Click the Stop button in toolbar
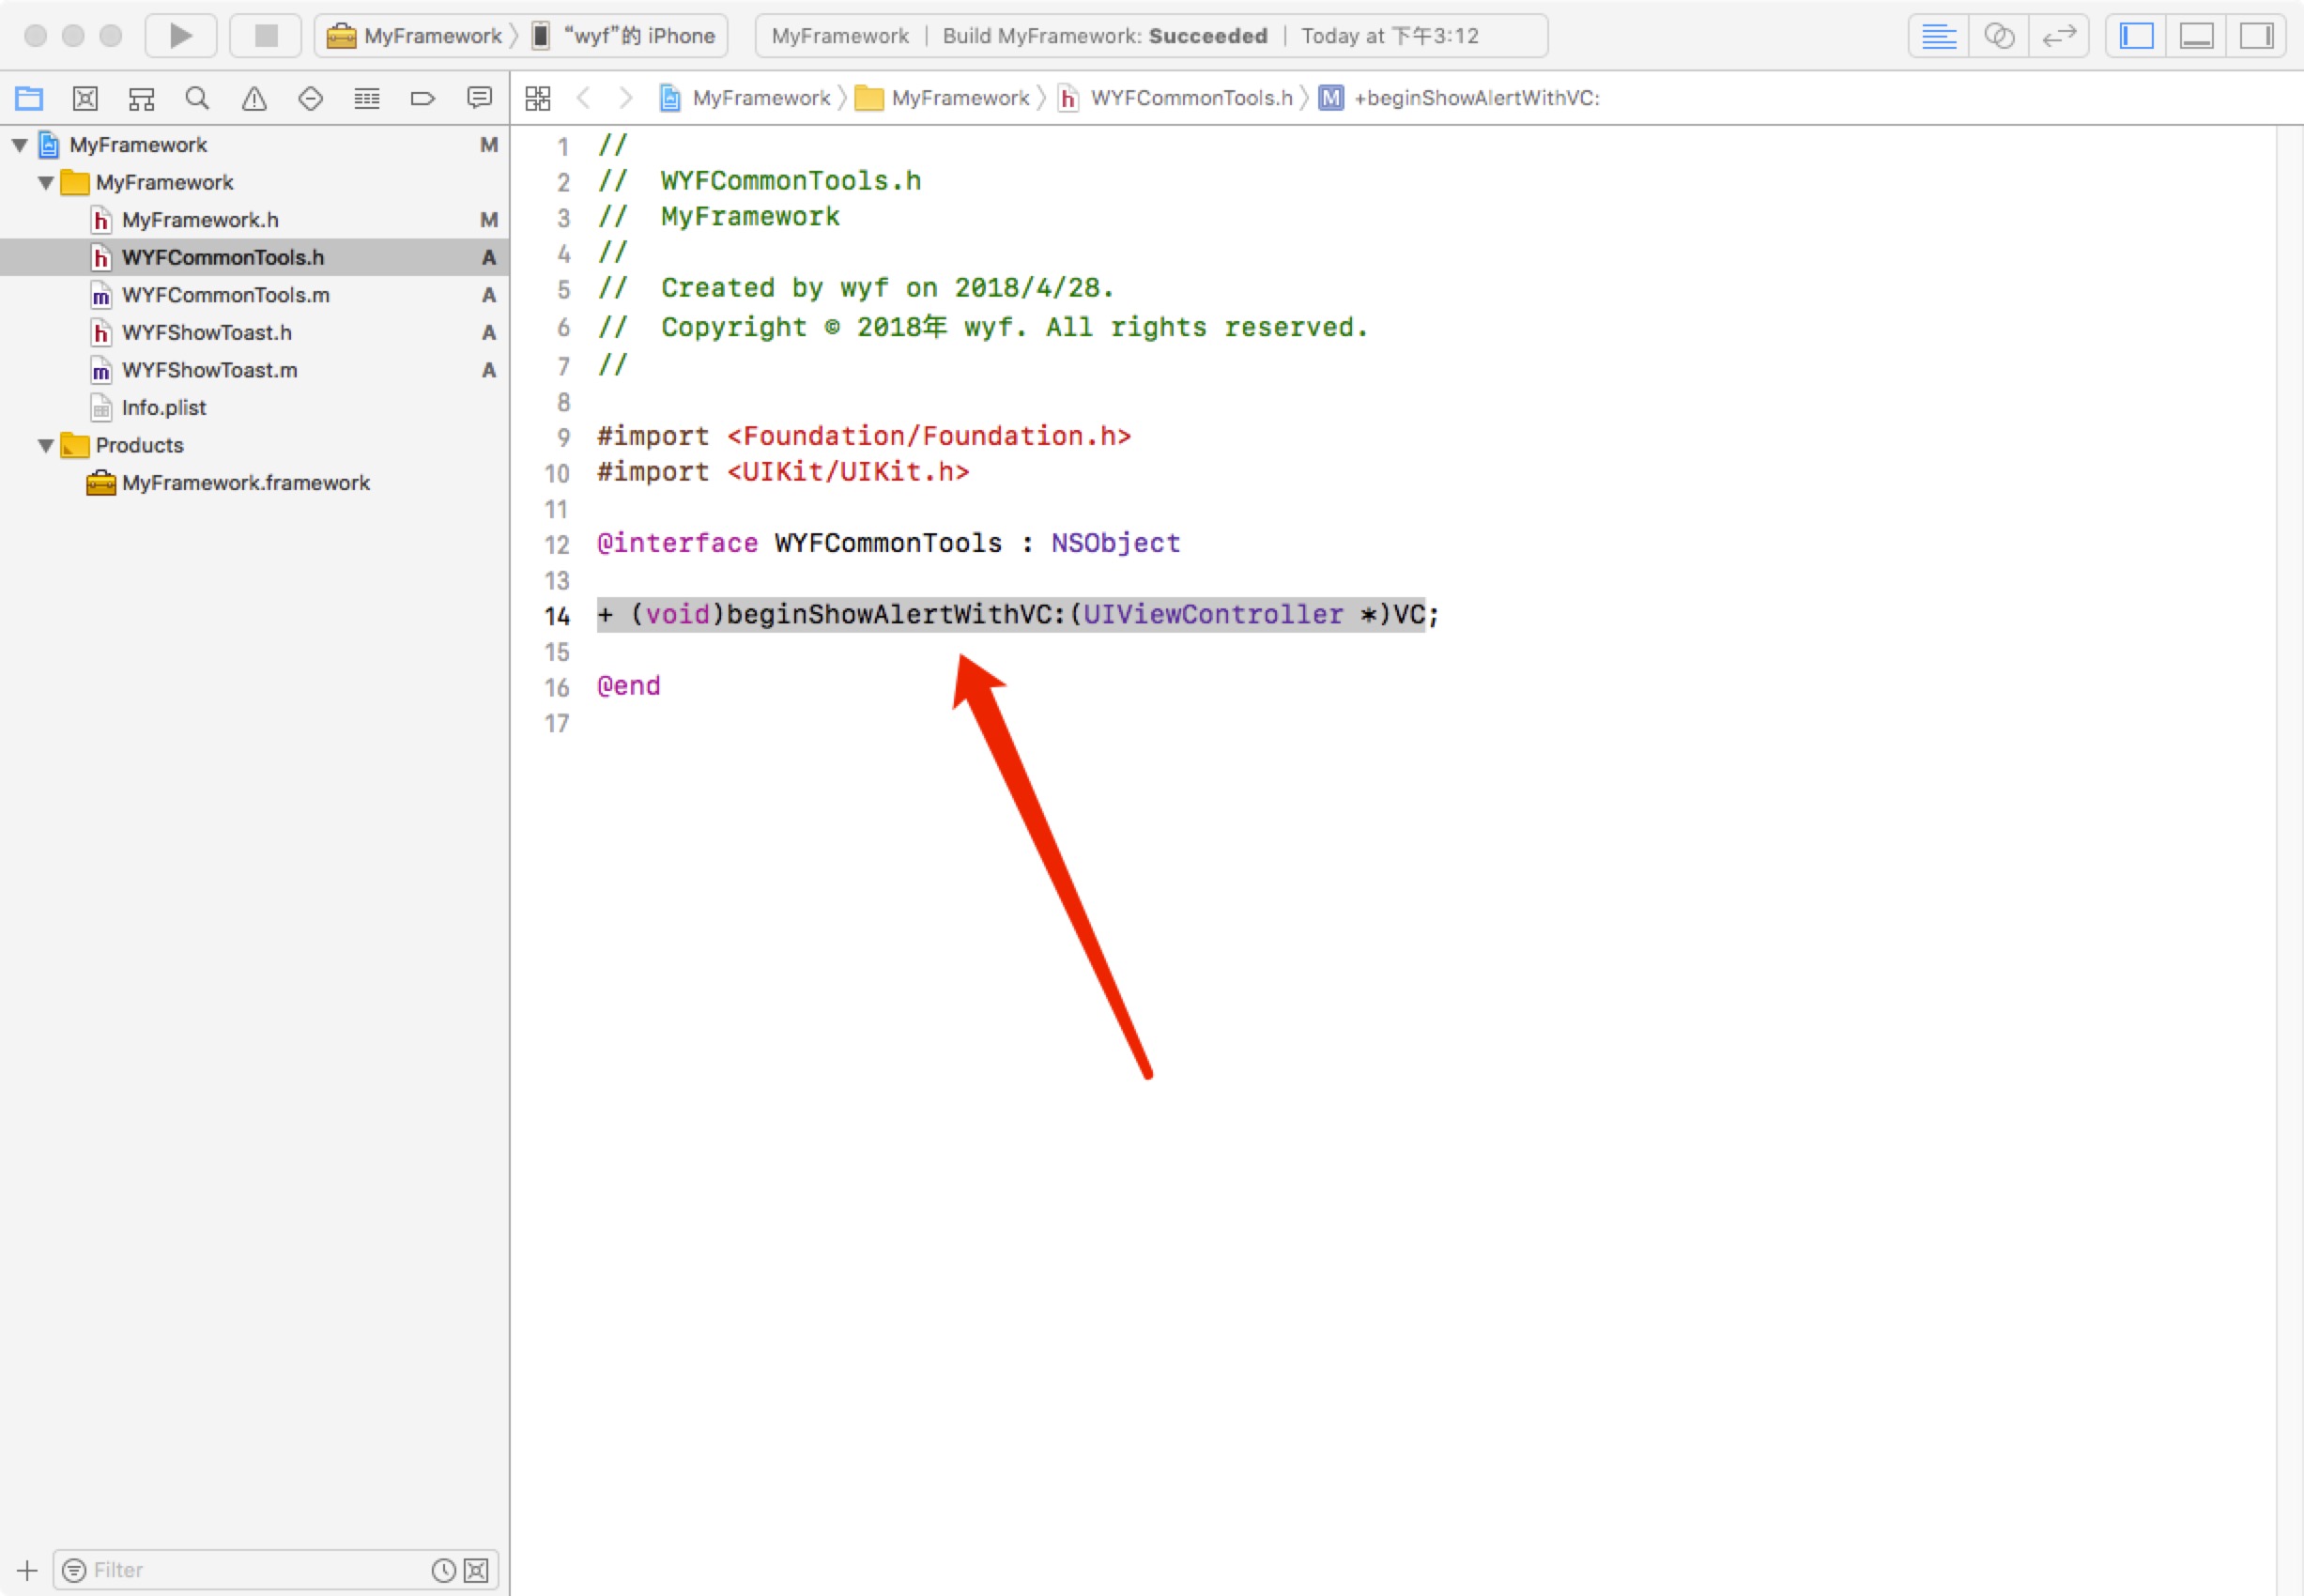The image size is (2304, 1596). click(266, 36)
